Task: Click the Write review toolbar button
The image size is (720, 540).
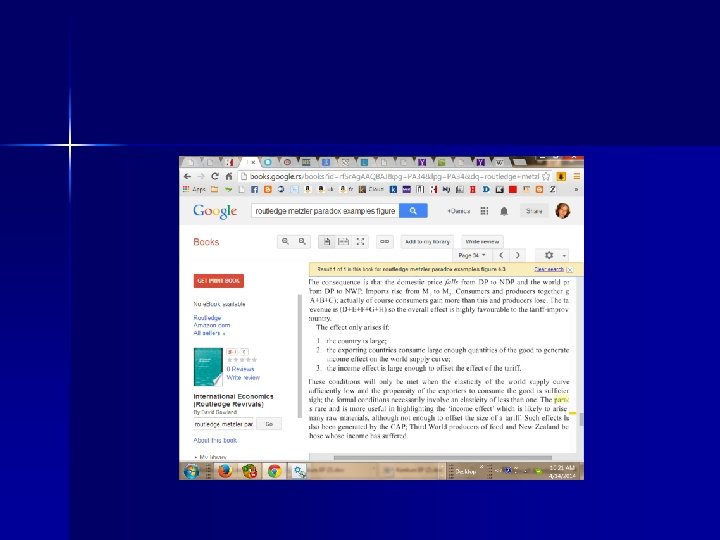Action: tap(482, 242)
